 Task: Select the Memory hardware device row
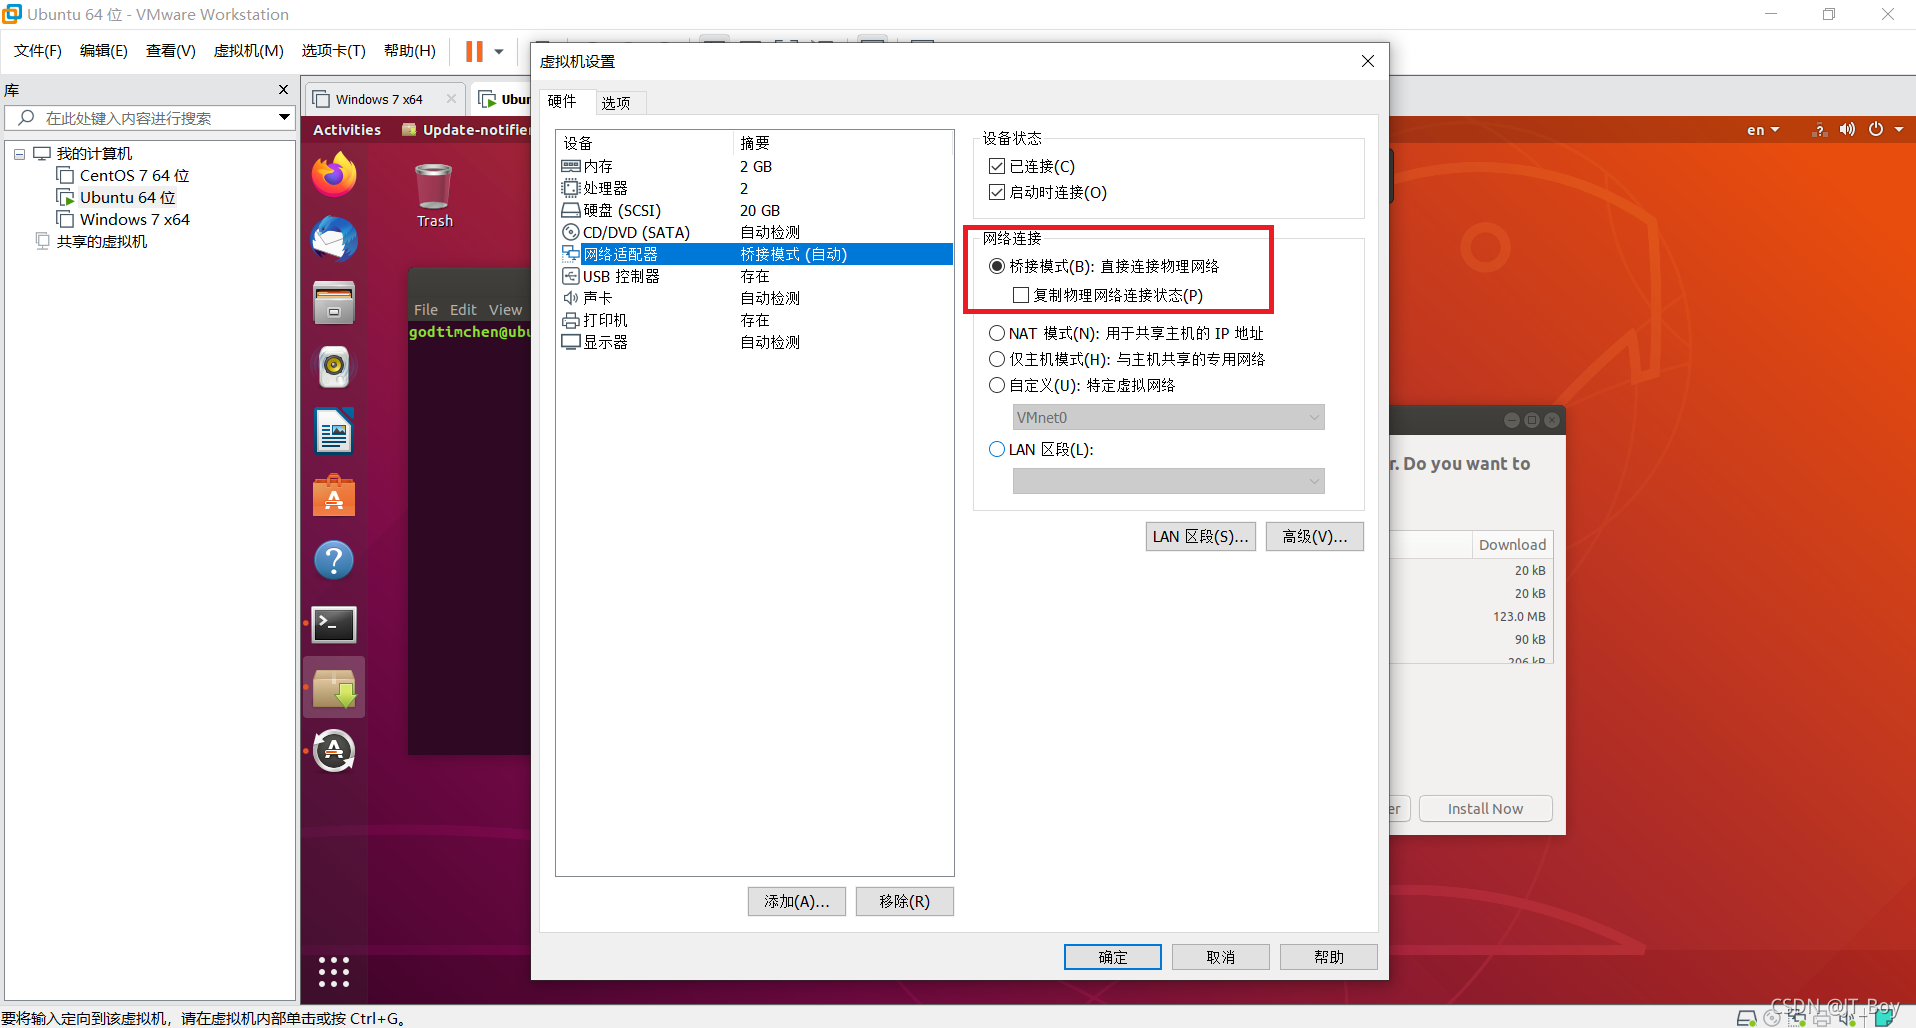tap(754, 166)
